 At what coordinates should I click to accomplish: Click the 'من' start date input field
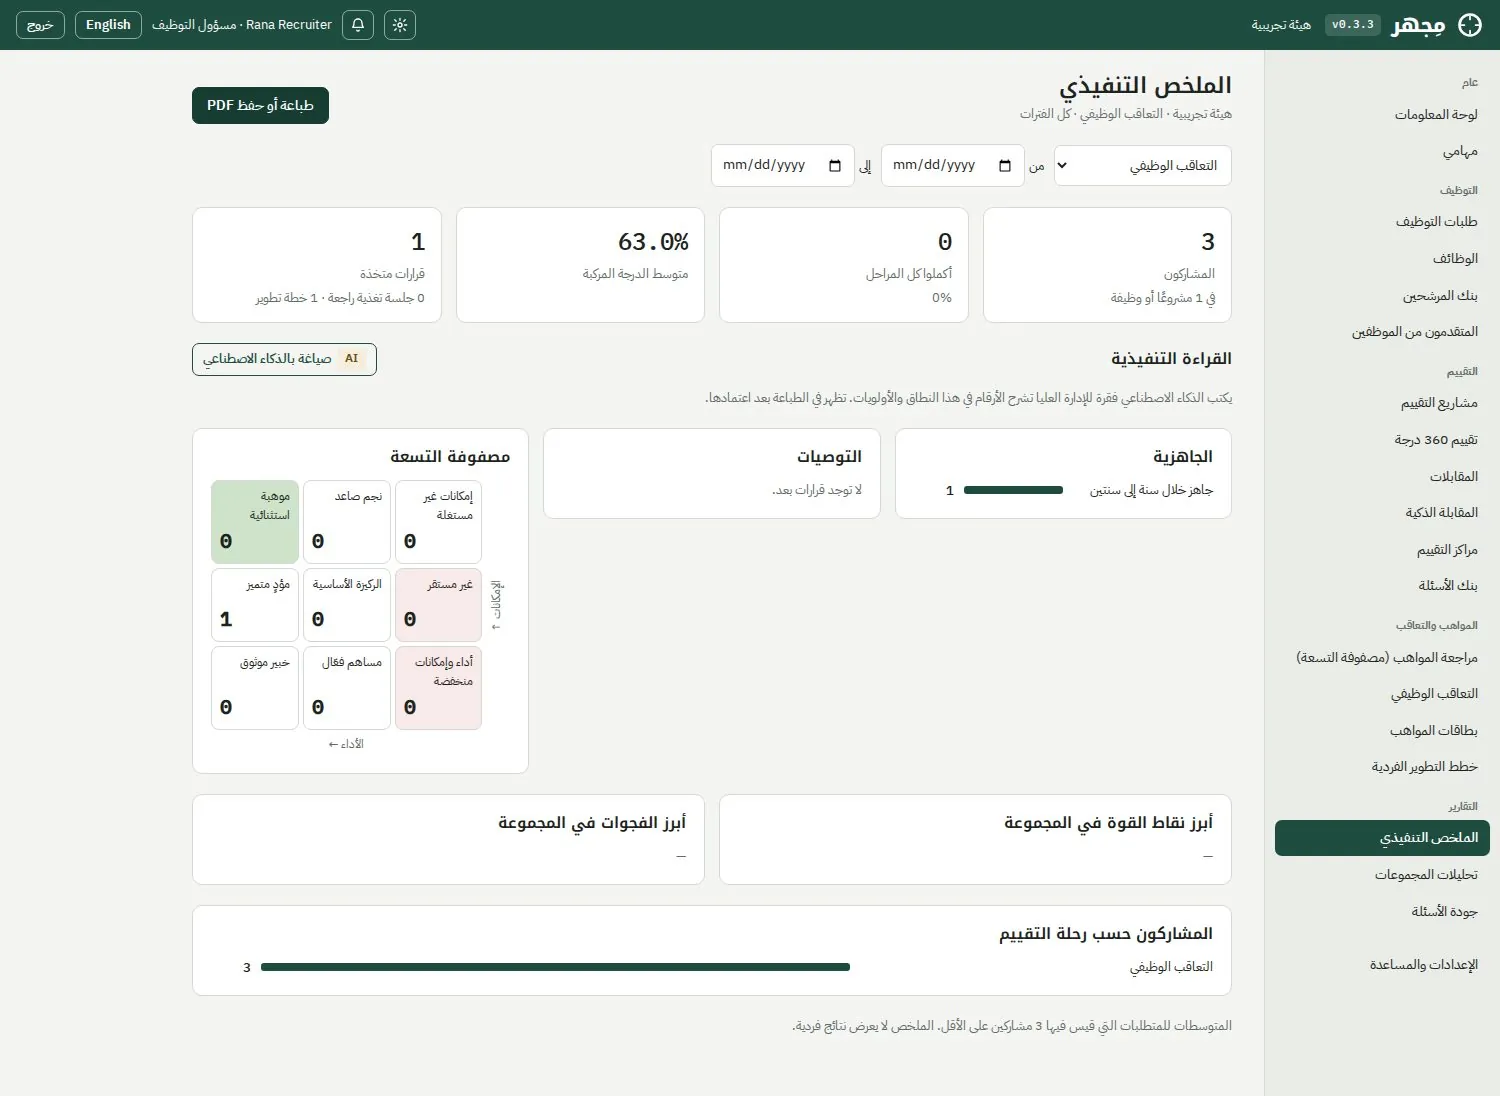(953, 166)
